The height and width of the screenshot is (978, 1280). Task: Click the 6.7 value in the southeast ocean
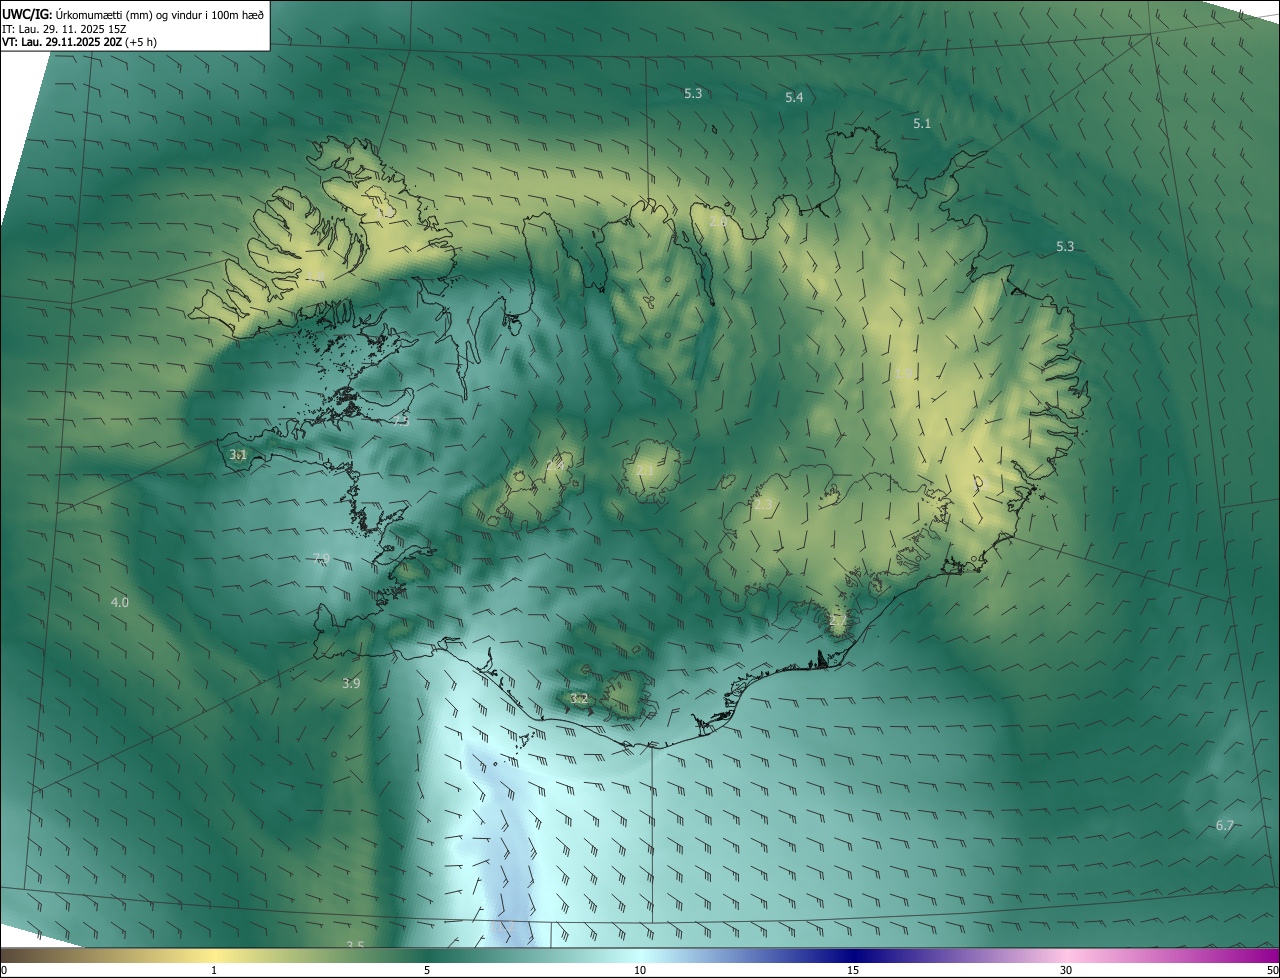point(1225,825)
